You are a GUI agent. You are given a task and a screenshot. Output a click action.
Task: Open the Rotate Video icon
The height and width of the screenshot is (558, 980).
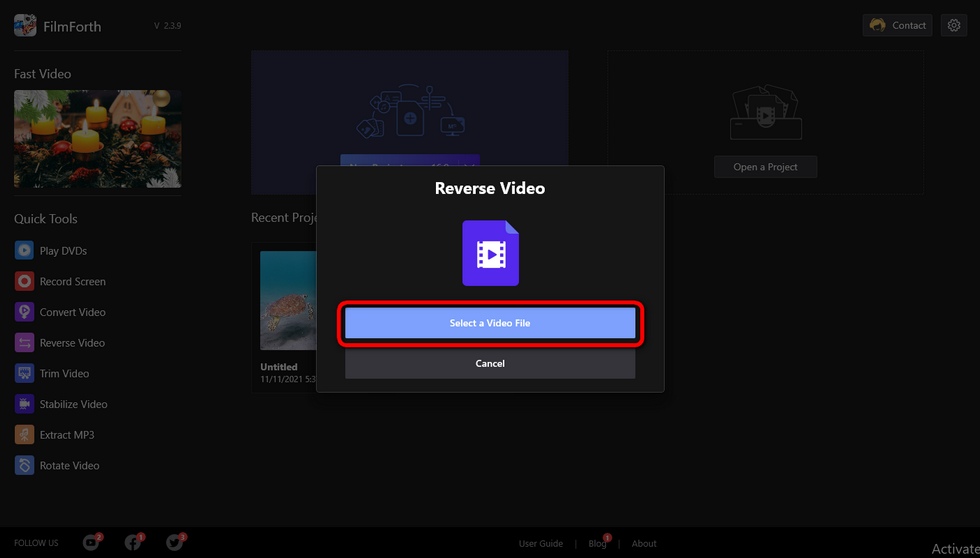coord(24,465)
